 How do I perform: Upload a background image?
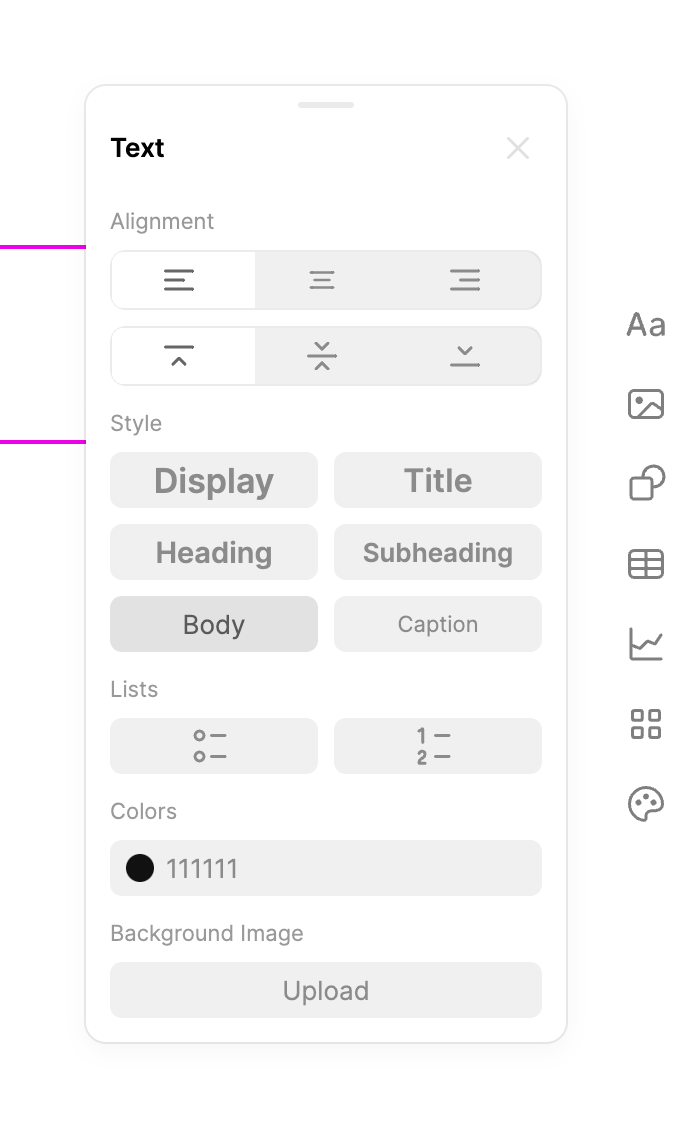coord(325,990)
